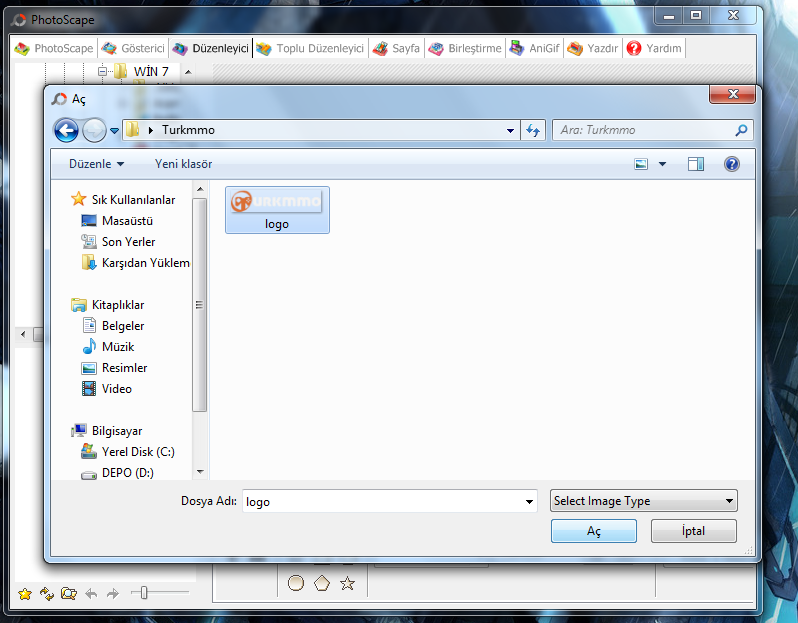798x623 pixels.
Task: Cancel the dialog with İptal
Action: click(693, 531)
